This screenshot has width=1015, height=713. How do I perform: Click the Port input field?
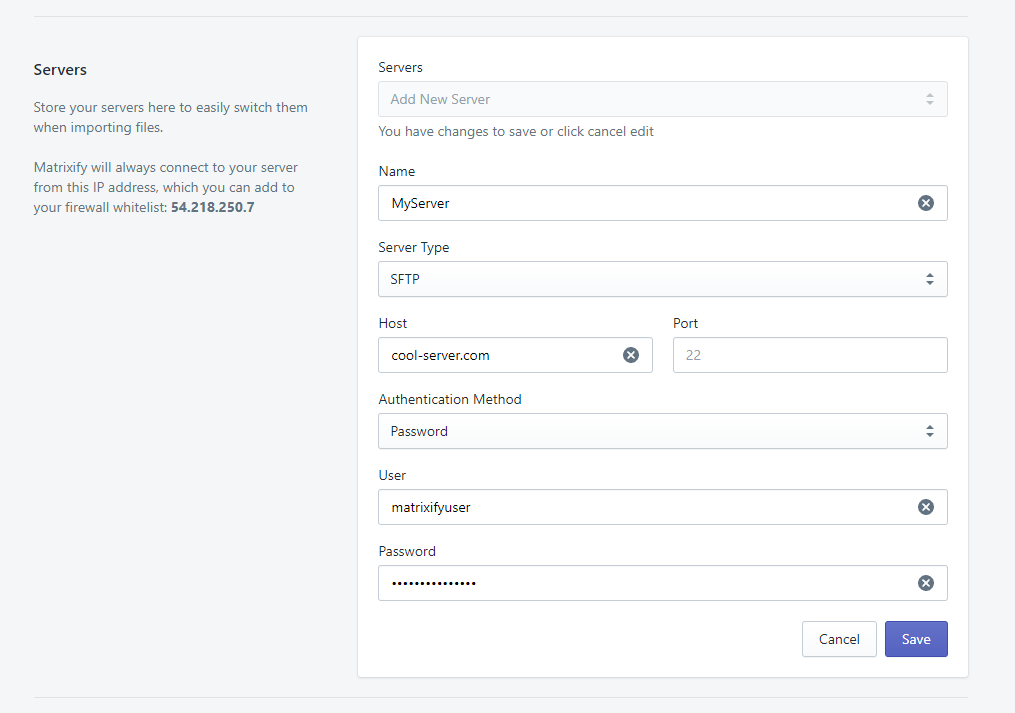tap(809, 355)
